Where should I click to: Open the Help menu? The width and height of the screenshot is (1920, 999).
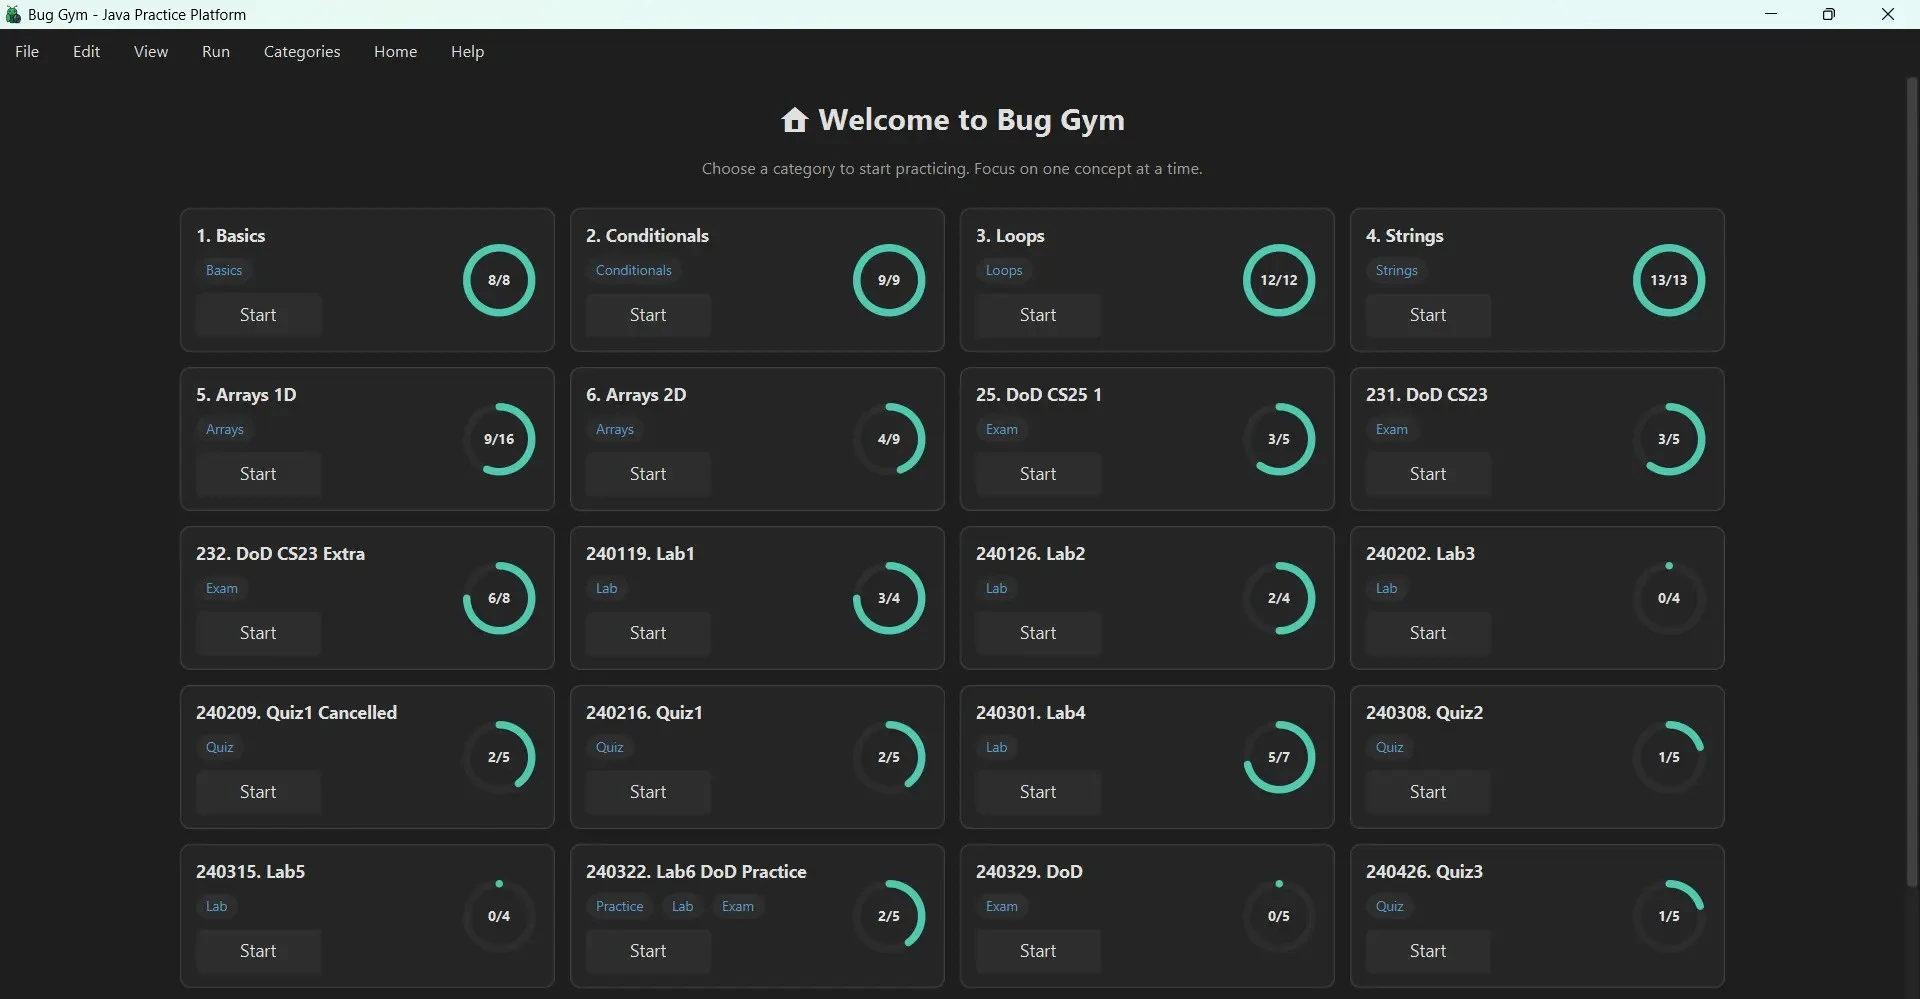[467, 51]
